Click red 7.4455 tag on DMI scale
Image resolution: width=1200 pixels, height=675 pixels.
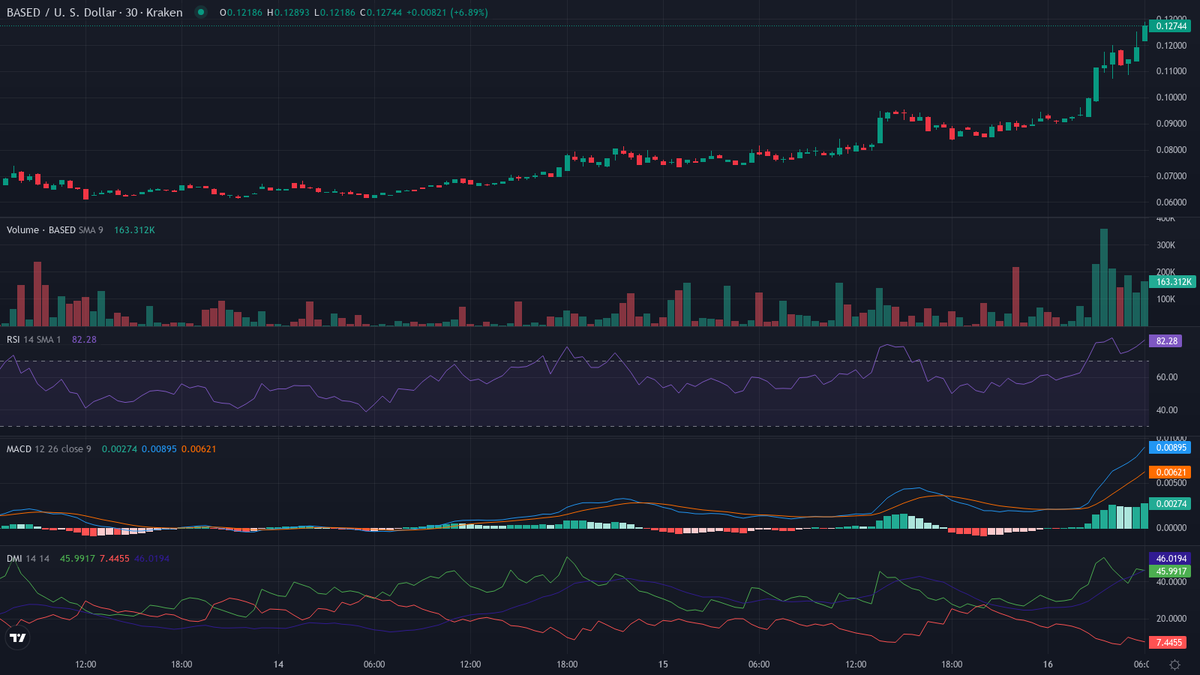(x=1169, y=641)
